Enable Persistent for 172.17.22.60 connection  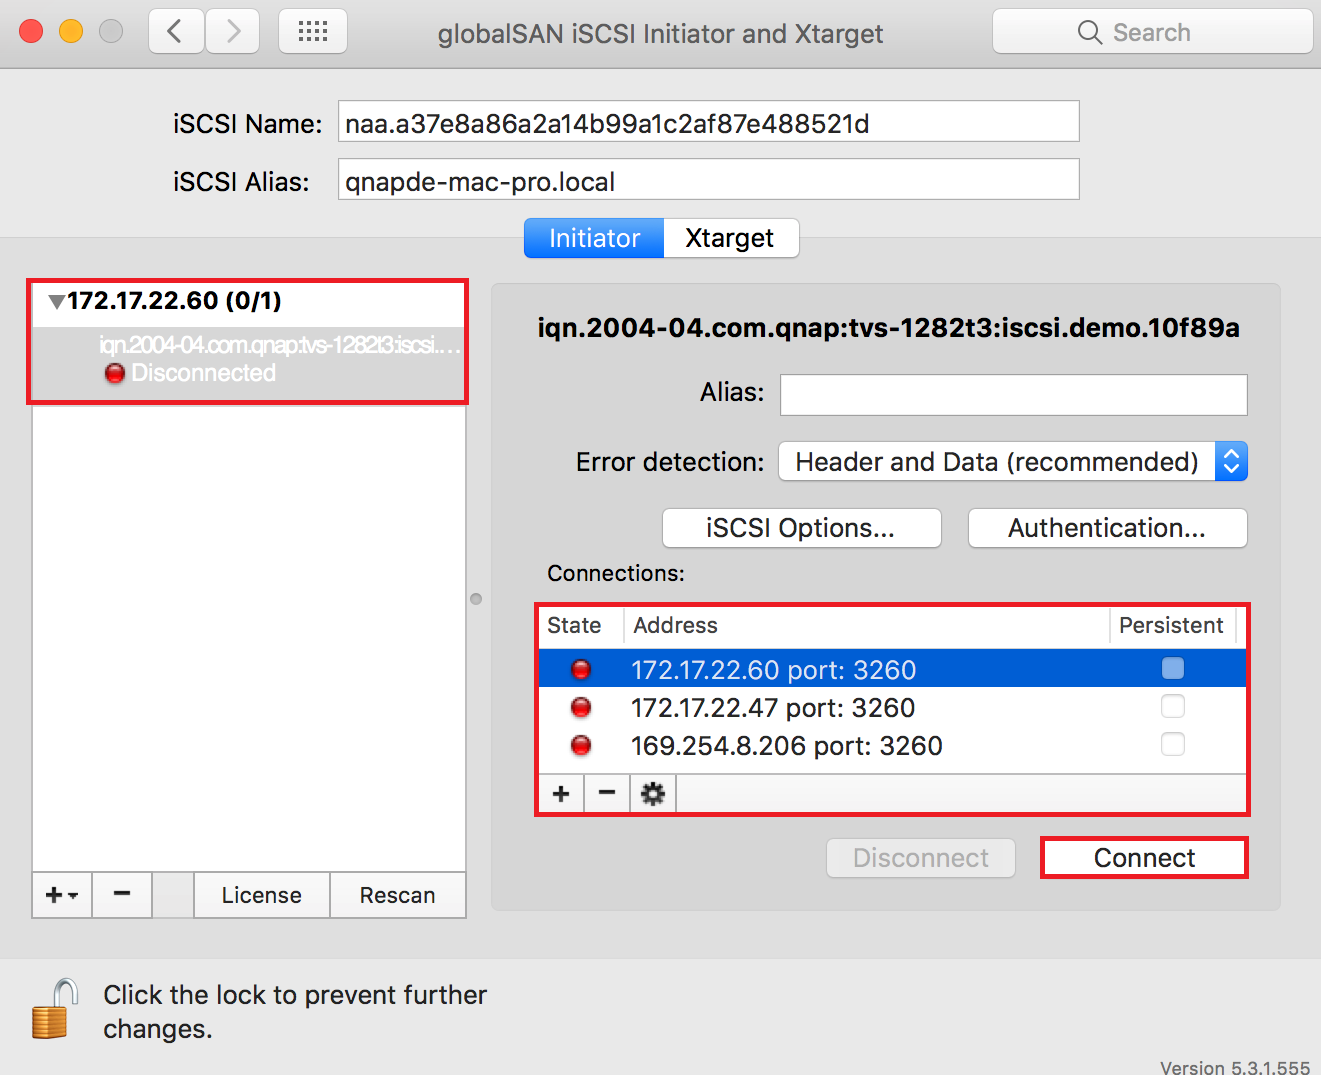pos(1172,668)
